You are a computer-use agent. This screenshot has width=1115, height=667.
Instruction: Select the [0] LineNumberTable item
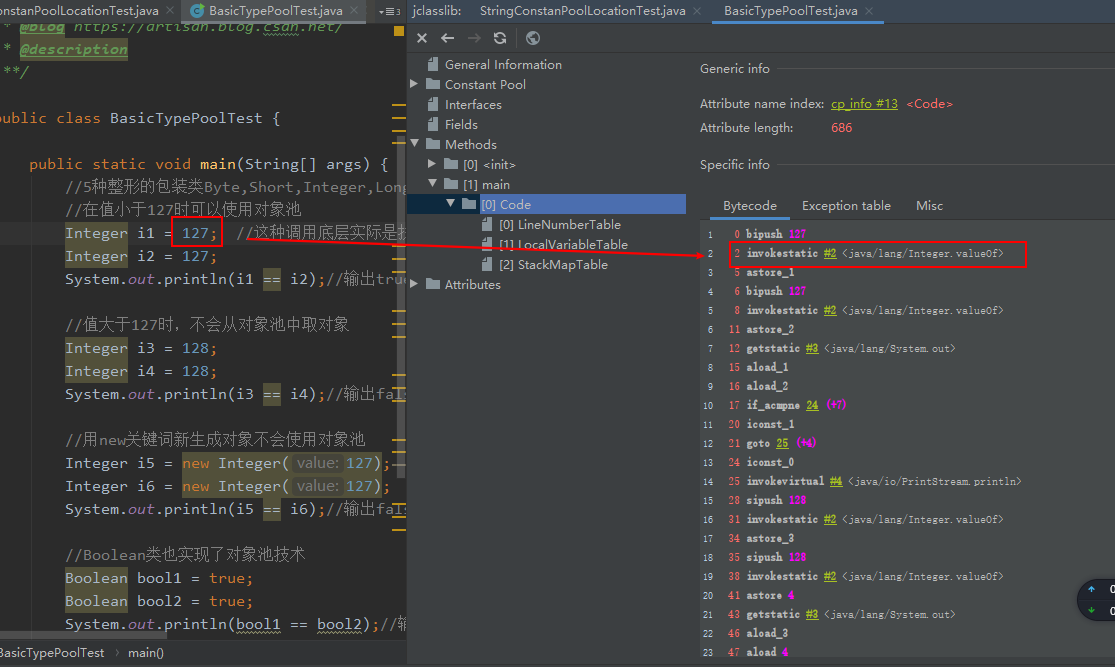click(x=560, y=225)
